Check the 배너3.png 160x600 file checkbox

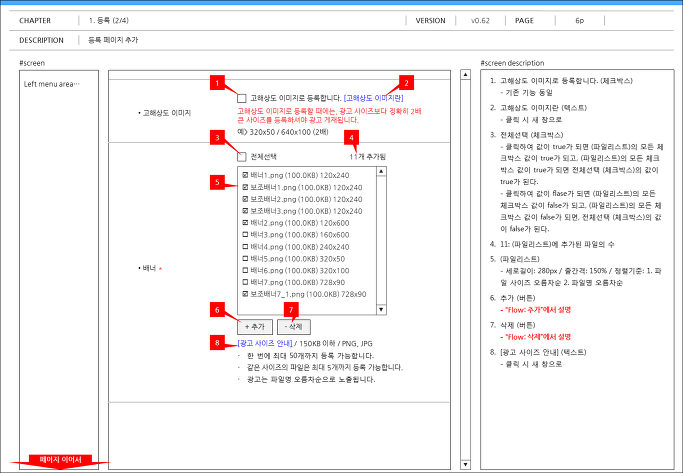tap(245, 234)
